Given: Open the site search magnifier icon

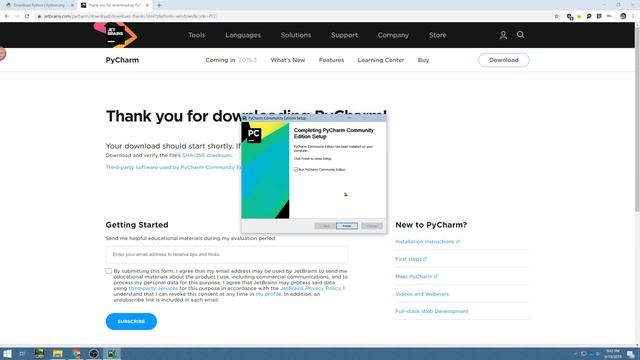Looking at the screenshot, I should point(520,35).
